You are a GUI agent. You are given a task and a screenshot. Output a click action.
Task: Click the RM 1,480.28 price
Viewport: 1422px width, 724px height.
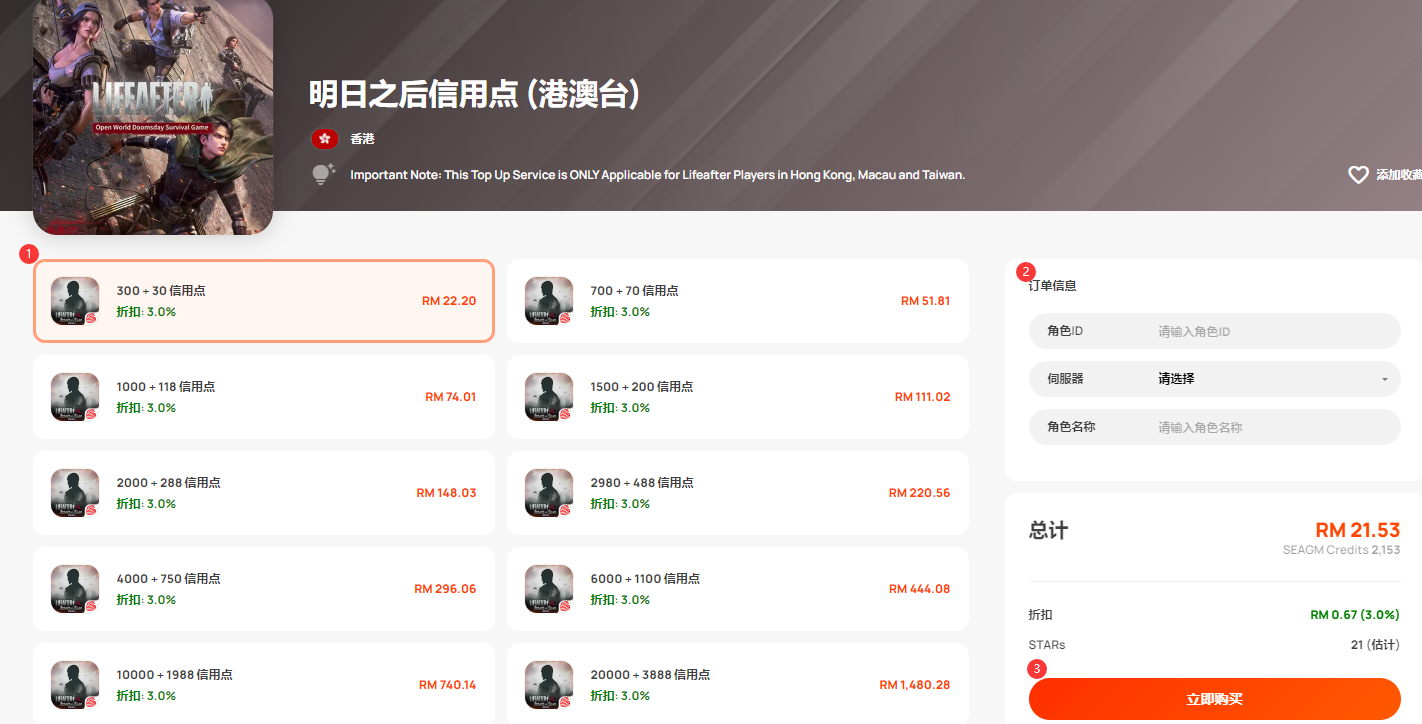(915, 685)
